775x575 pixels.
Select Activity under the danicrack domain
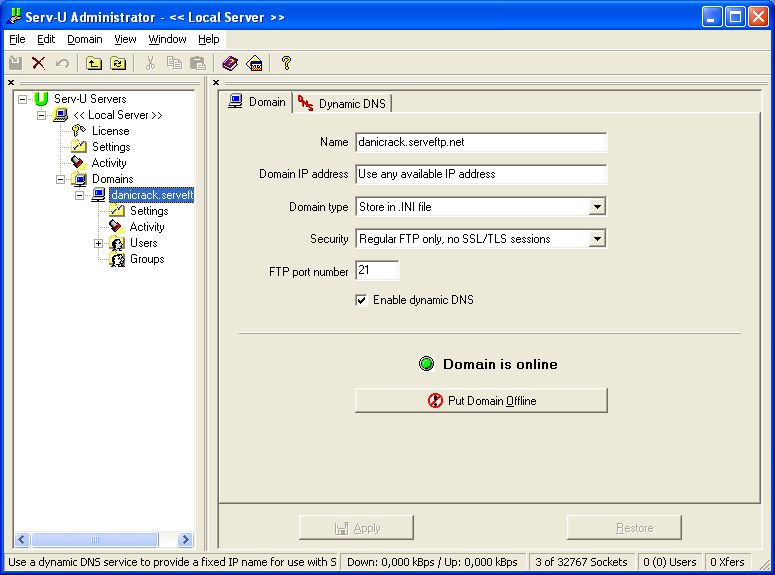[x=147, y=227]
